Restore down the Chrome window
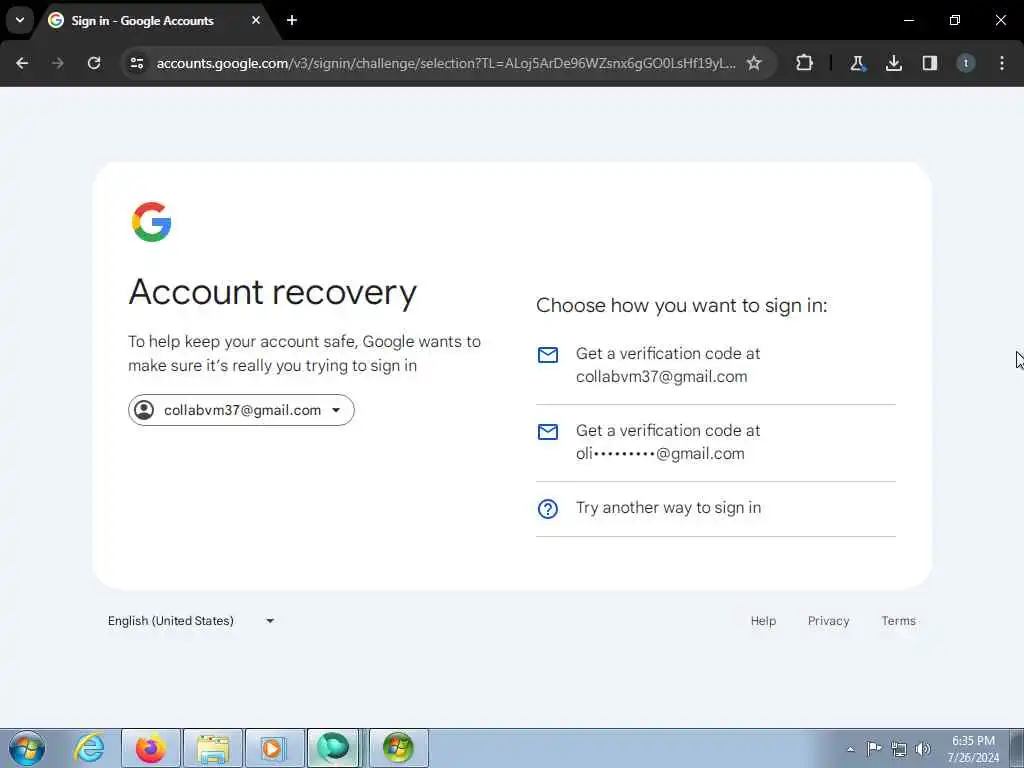Viewport: 1024px width, 768px height. point(955,20)
